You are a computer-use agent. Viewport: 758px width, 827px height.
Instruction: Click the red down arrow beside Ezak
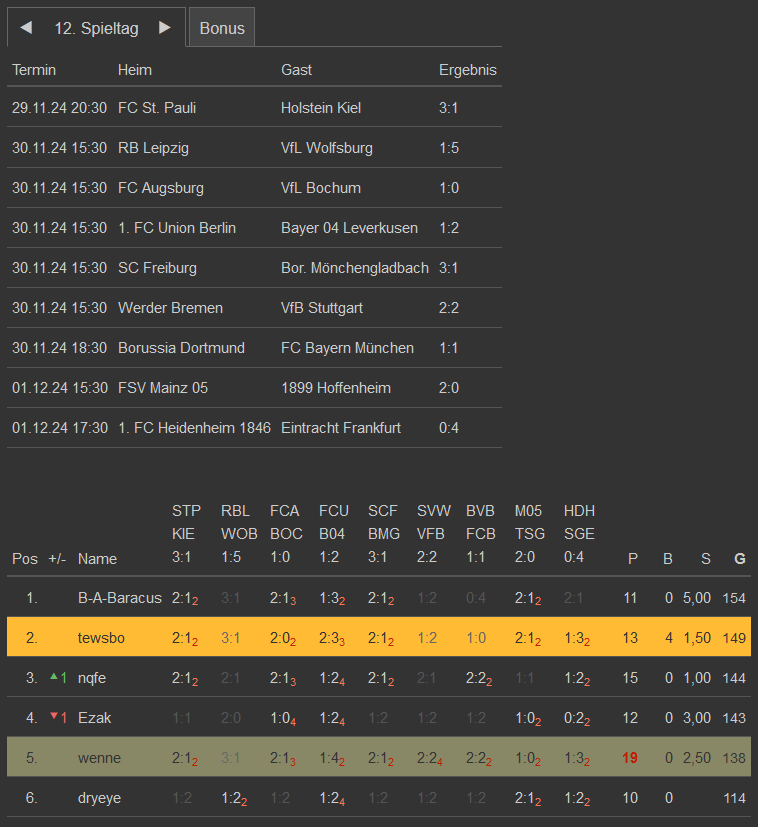click(54, 717)
